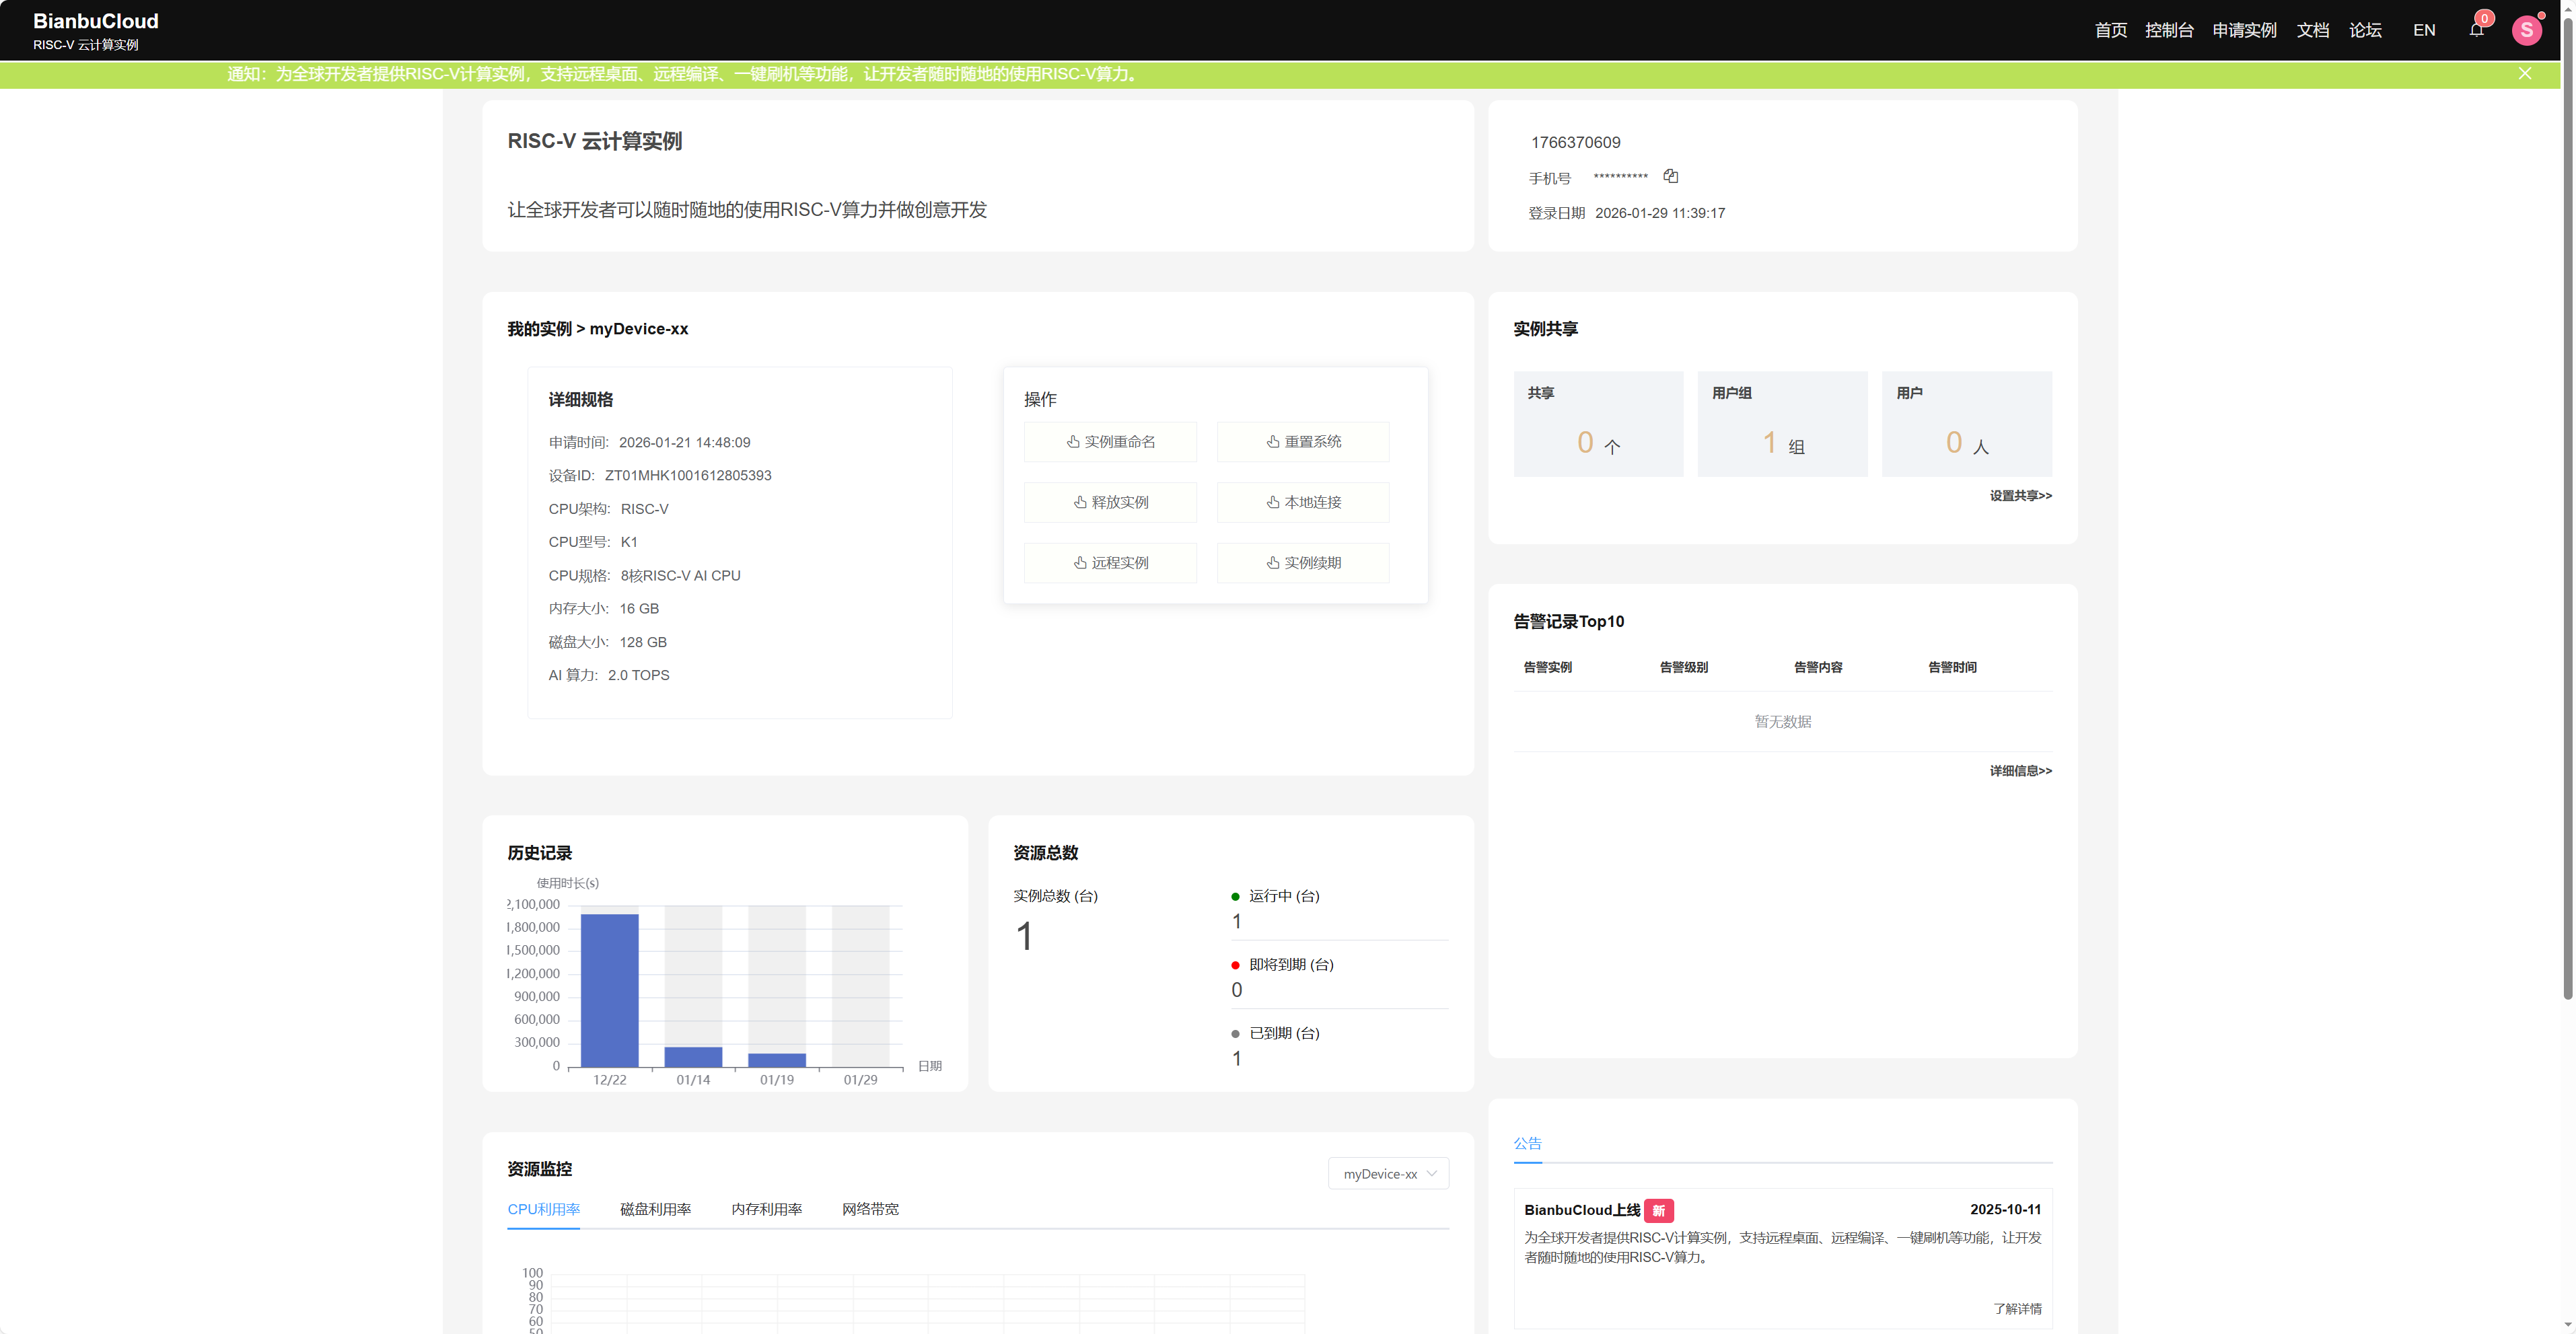Click the copy icon beside phone number

[1670, 177]
